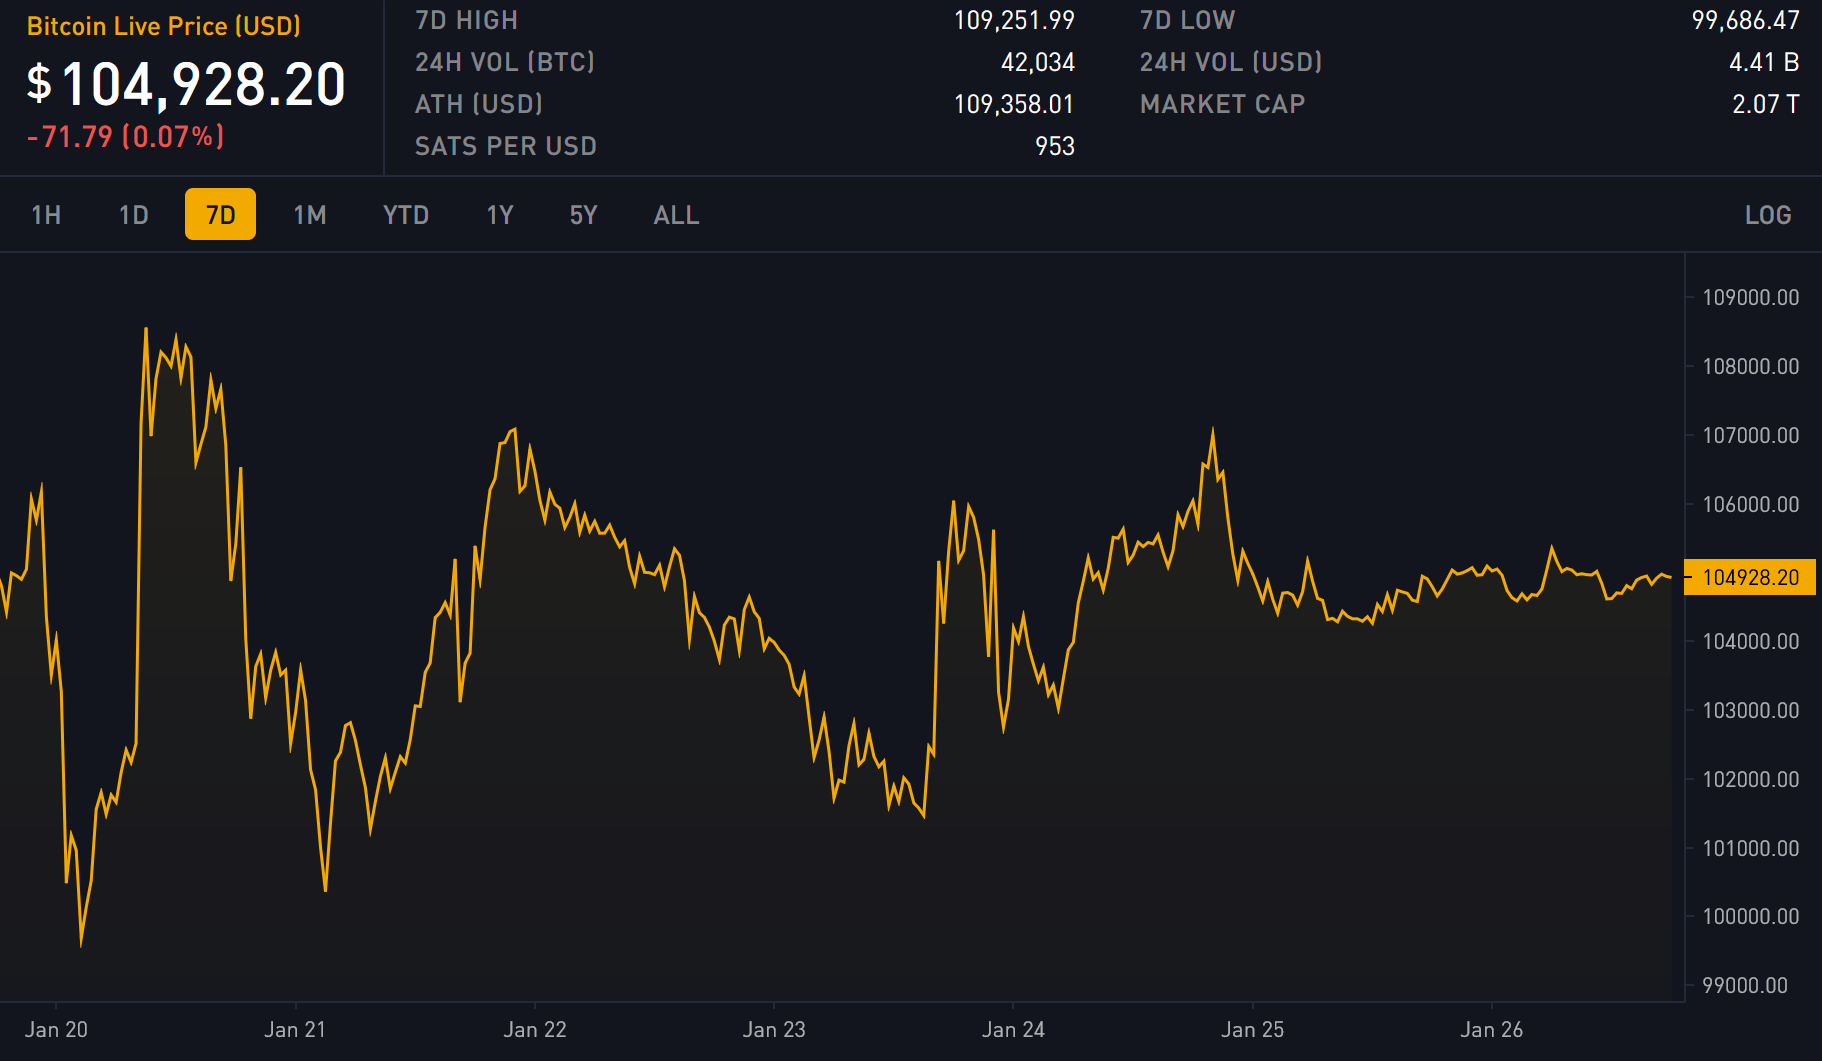Viewport: 1822px width, 1061px height.
Task: Click the 7D LOW value 99,686.47
Action: [1746, 20]
